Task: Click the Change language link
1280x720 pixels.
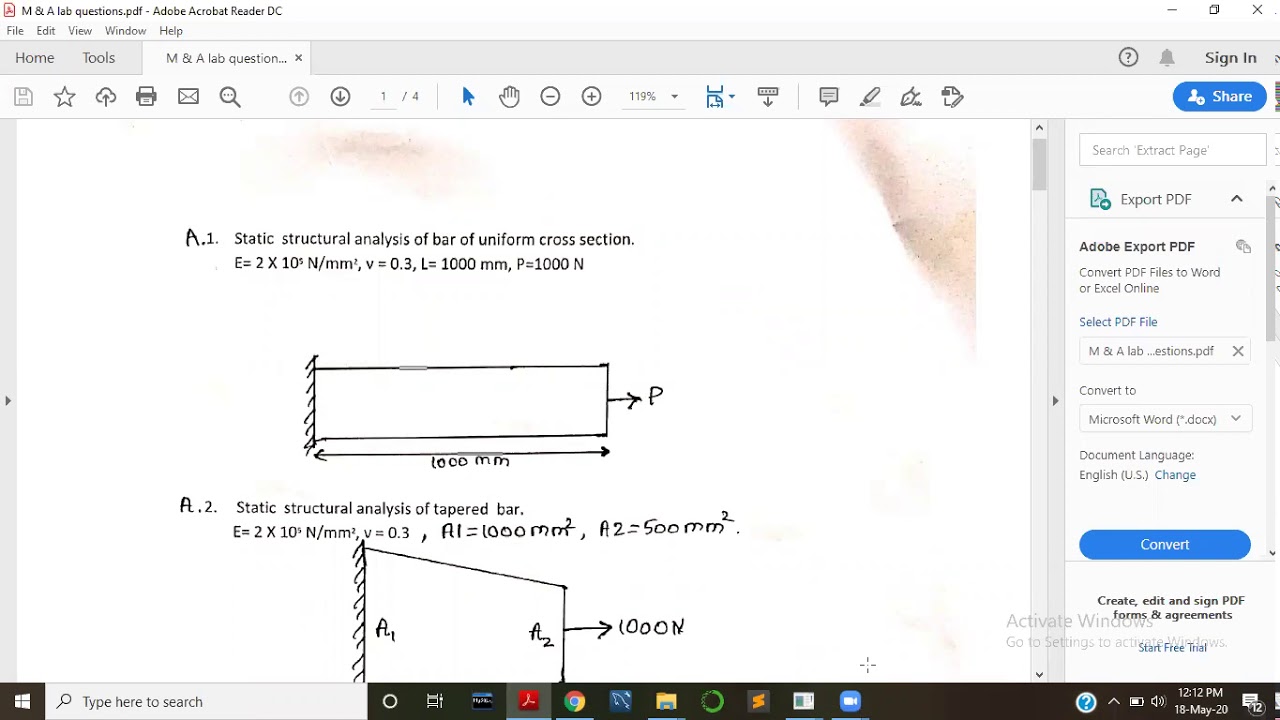Action: 1175,475
